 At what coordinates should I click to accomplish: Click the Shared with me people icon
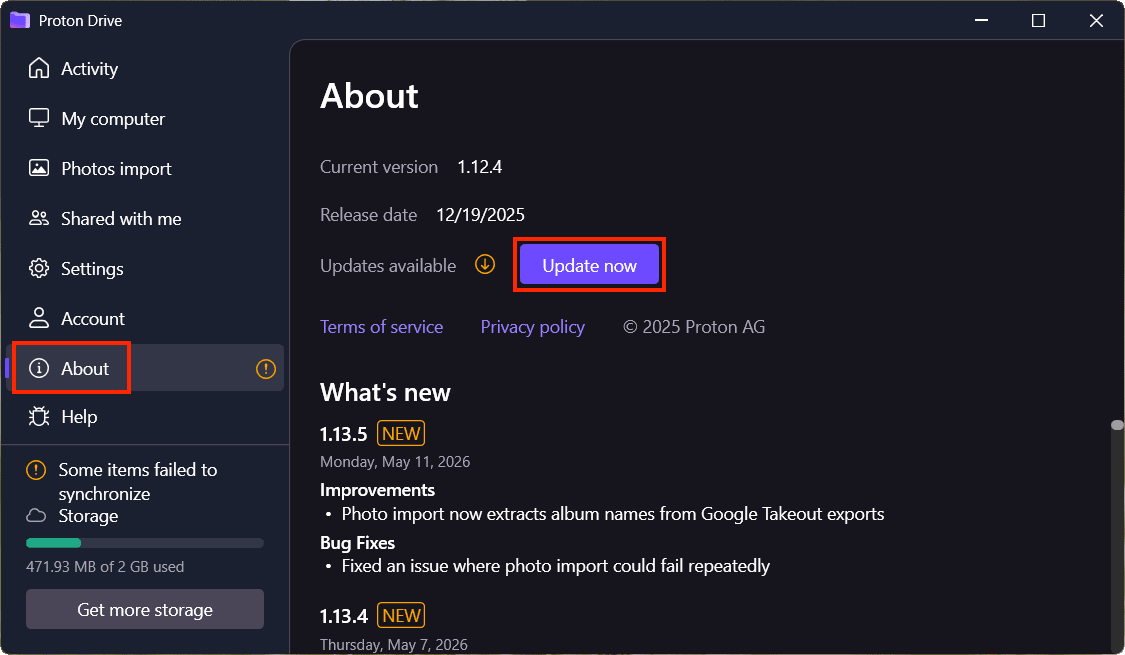click(39, 218)
